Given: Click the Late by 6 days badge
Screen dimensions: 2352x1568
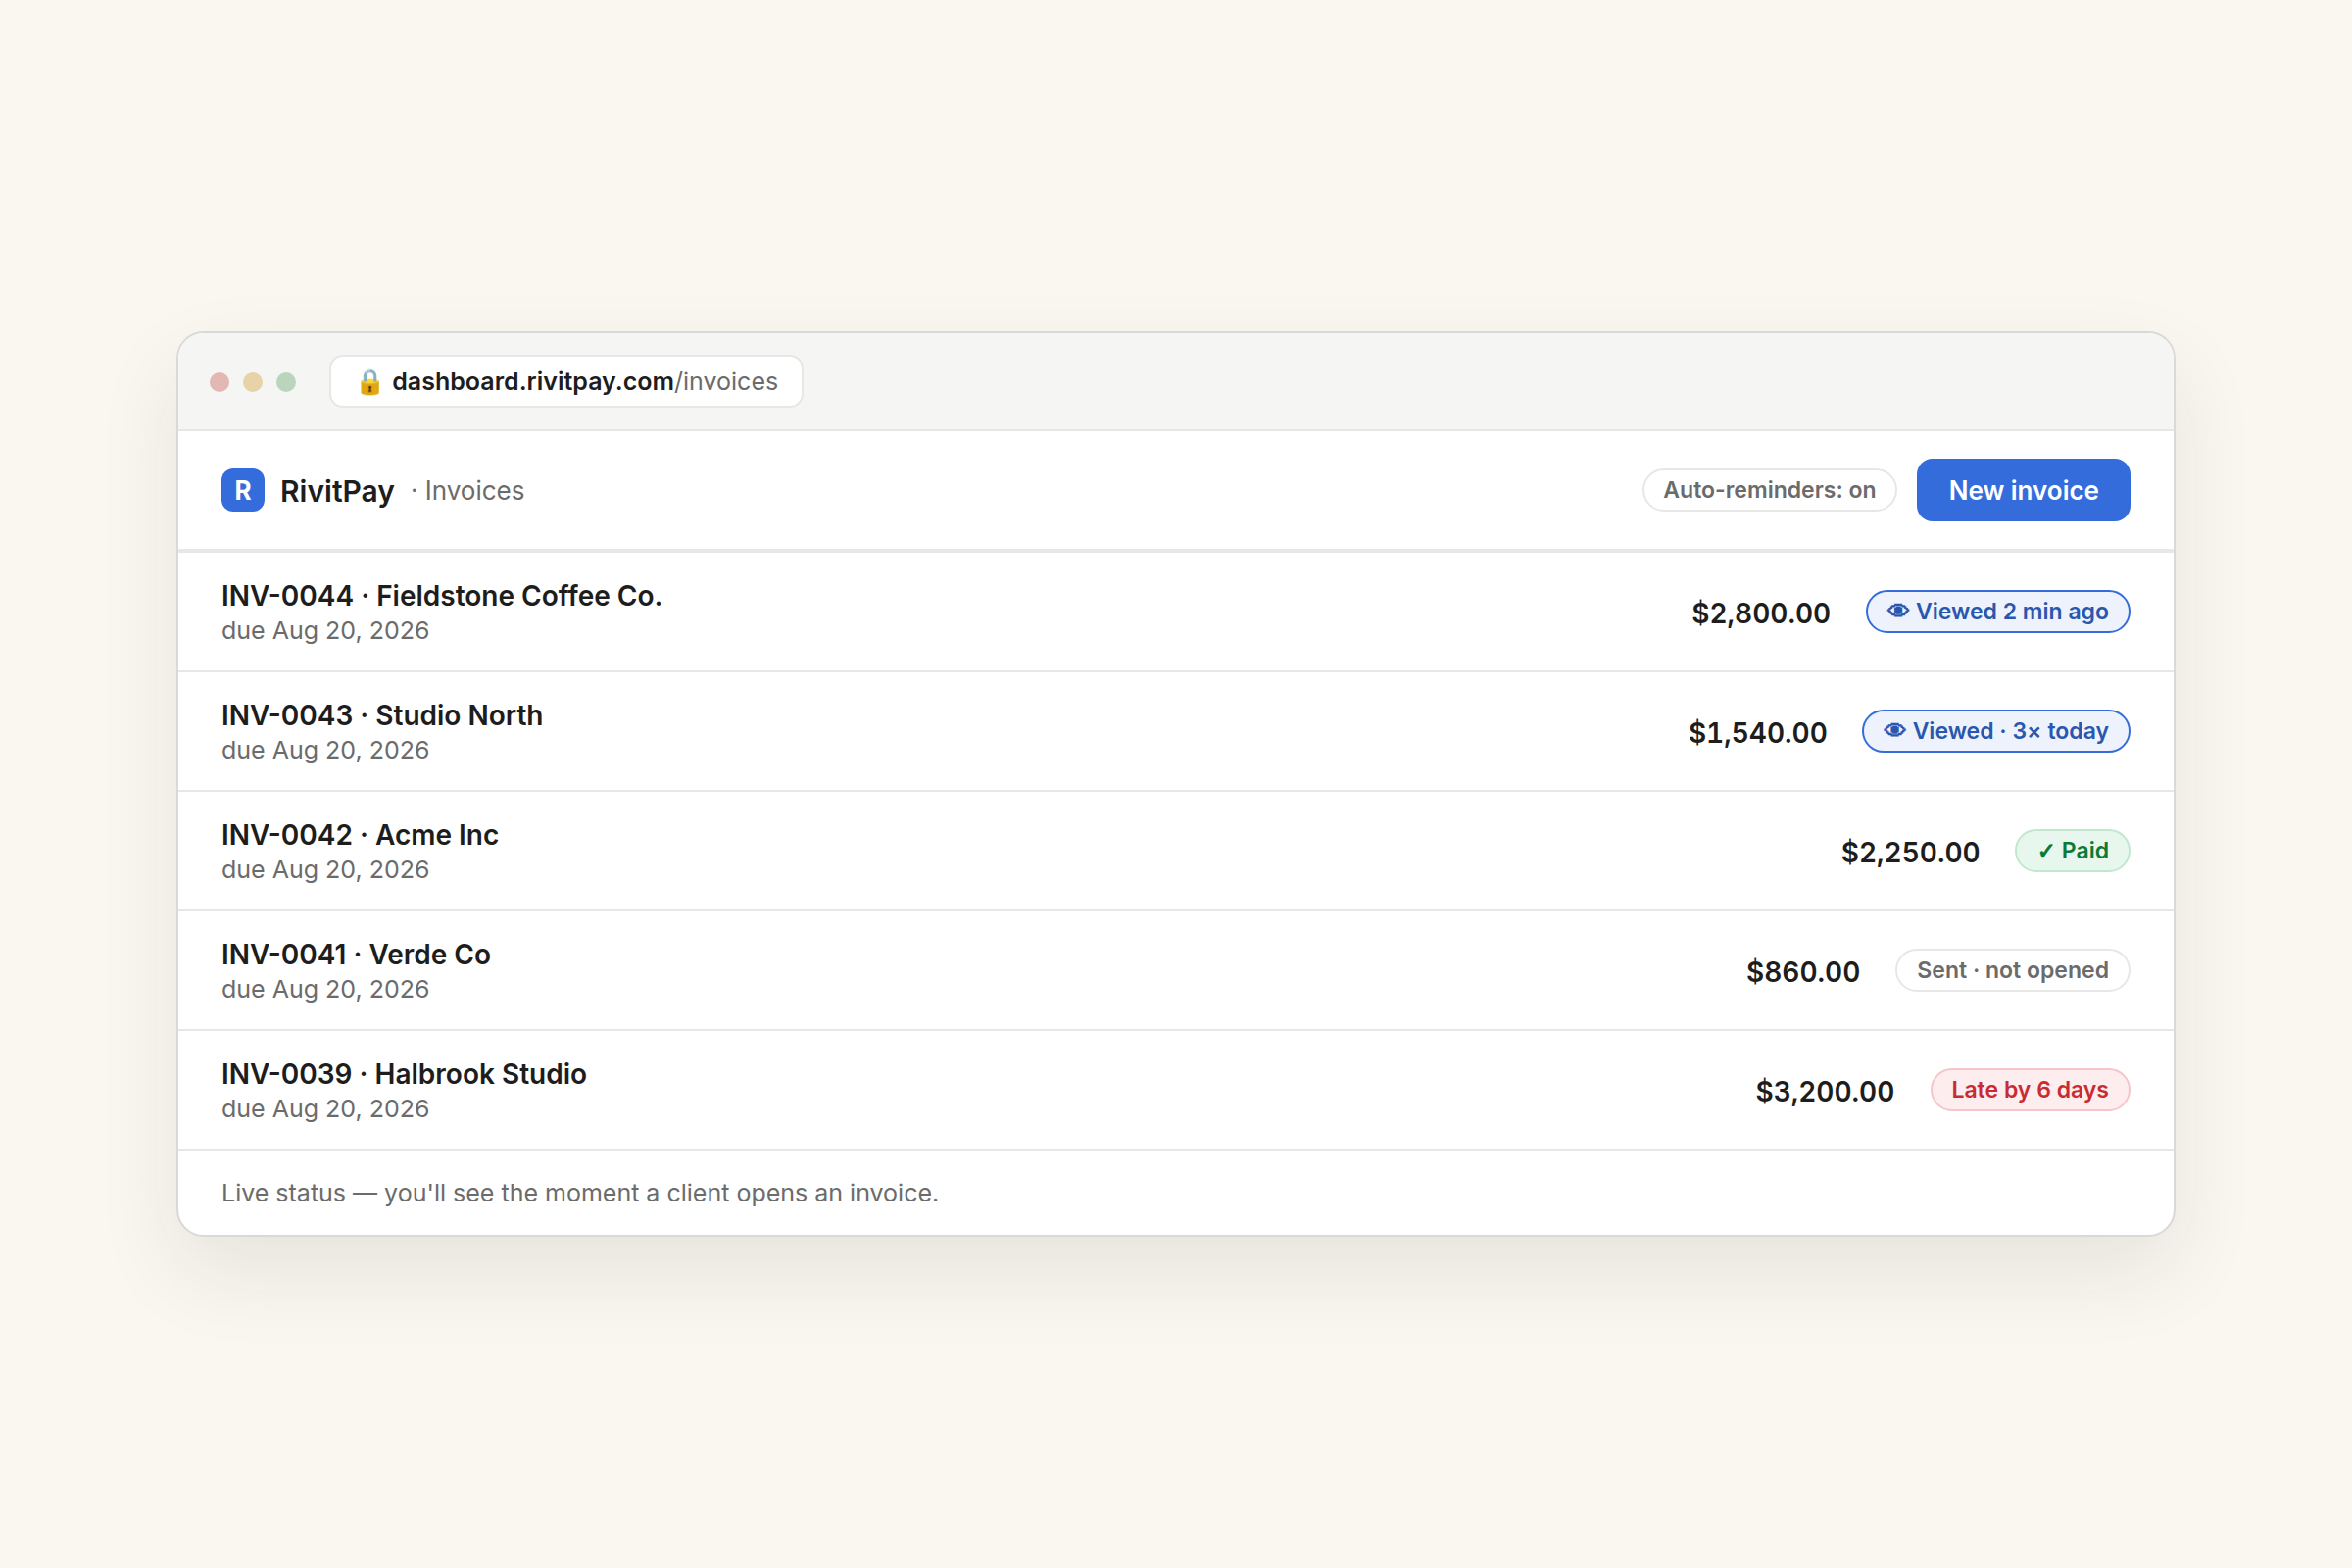Looking at the screenshot, I should click(2029, 1090).
